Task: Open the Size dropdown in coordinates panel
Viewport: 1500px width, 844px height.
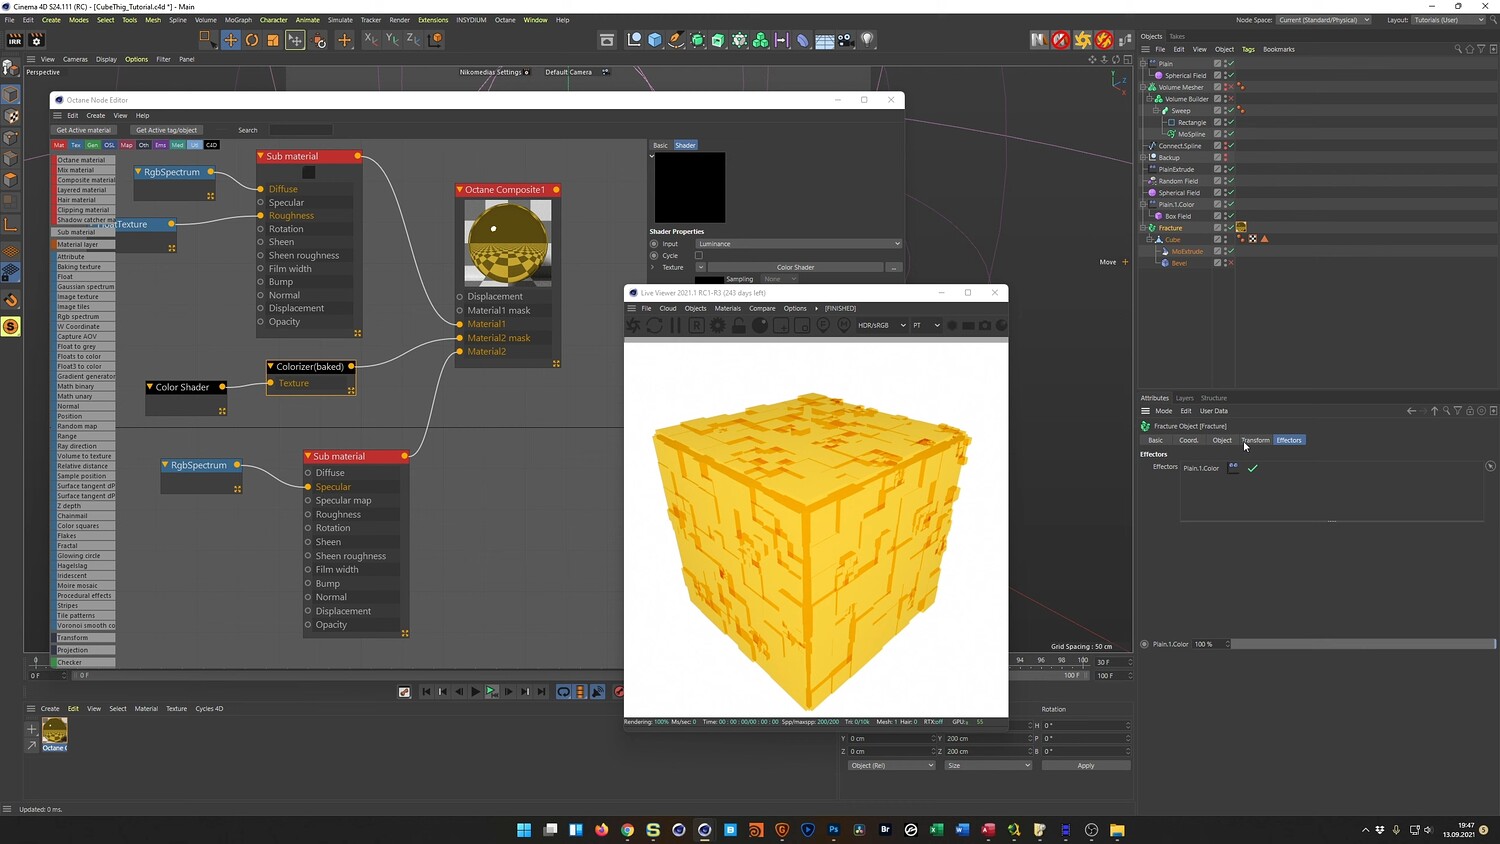Action: pyautogui.click(x=987, y=765)
